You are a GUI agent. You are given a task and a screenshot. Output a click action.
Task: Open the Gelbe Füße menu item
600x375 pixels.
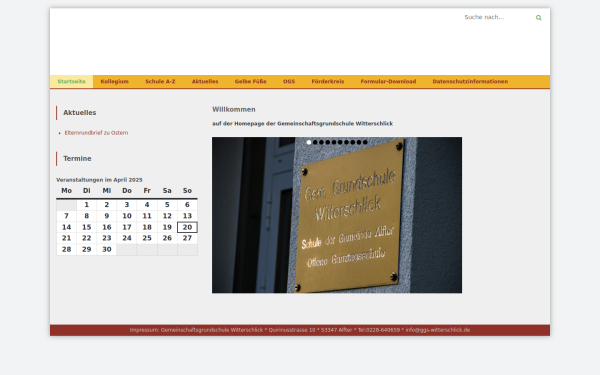251,82
